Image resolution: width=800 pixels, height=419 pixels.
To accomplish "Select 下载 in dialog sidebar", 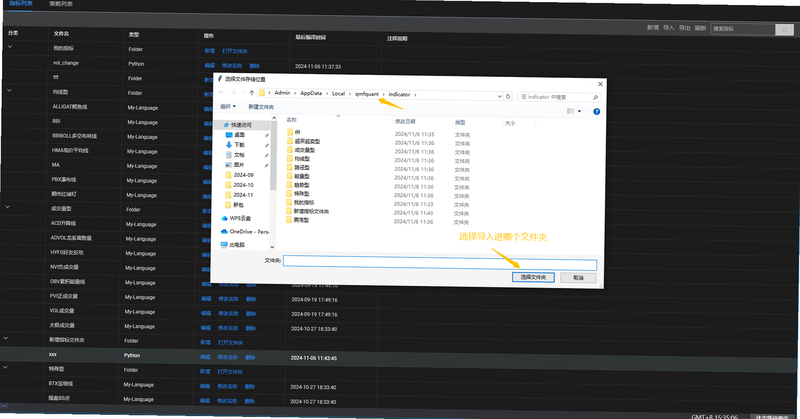I will [x=239, y=145].
